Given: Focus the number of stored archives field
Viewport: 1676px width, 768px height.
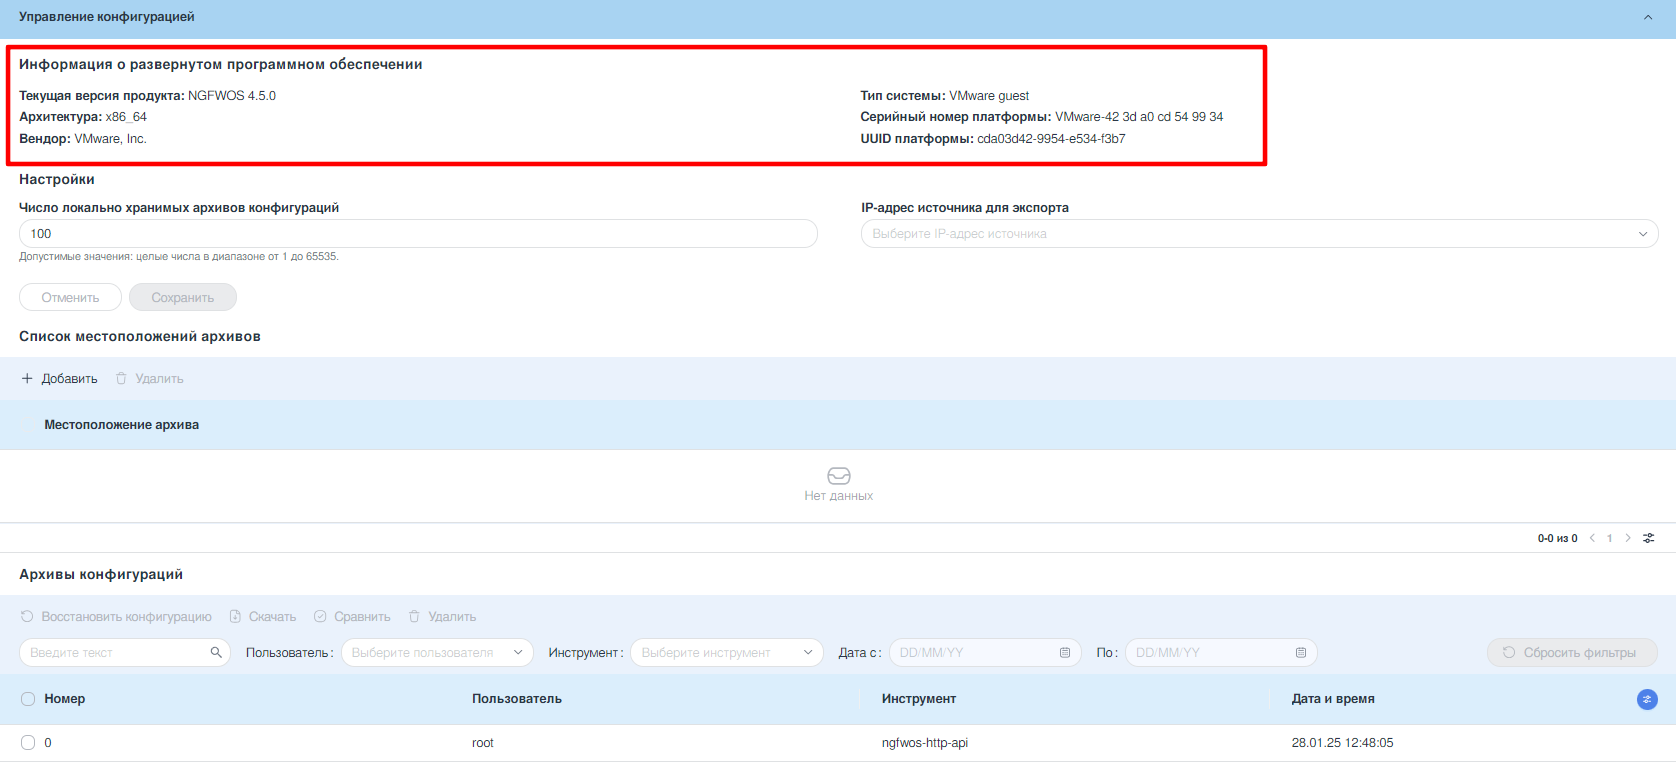Looking at the screenshot, I should point(418,234).
